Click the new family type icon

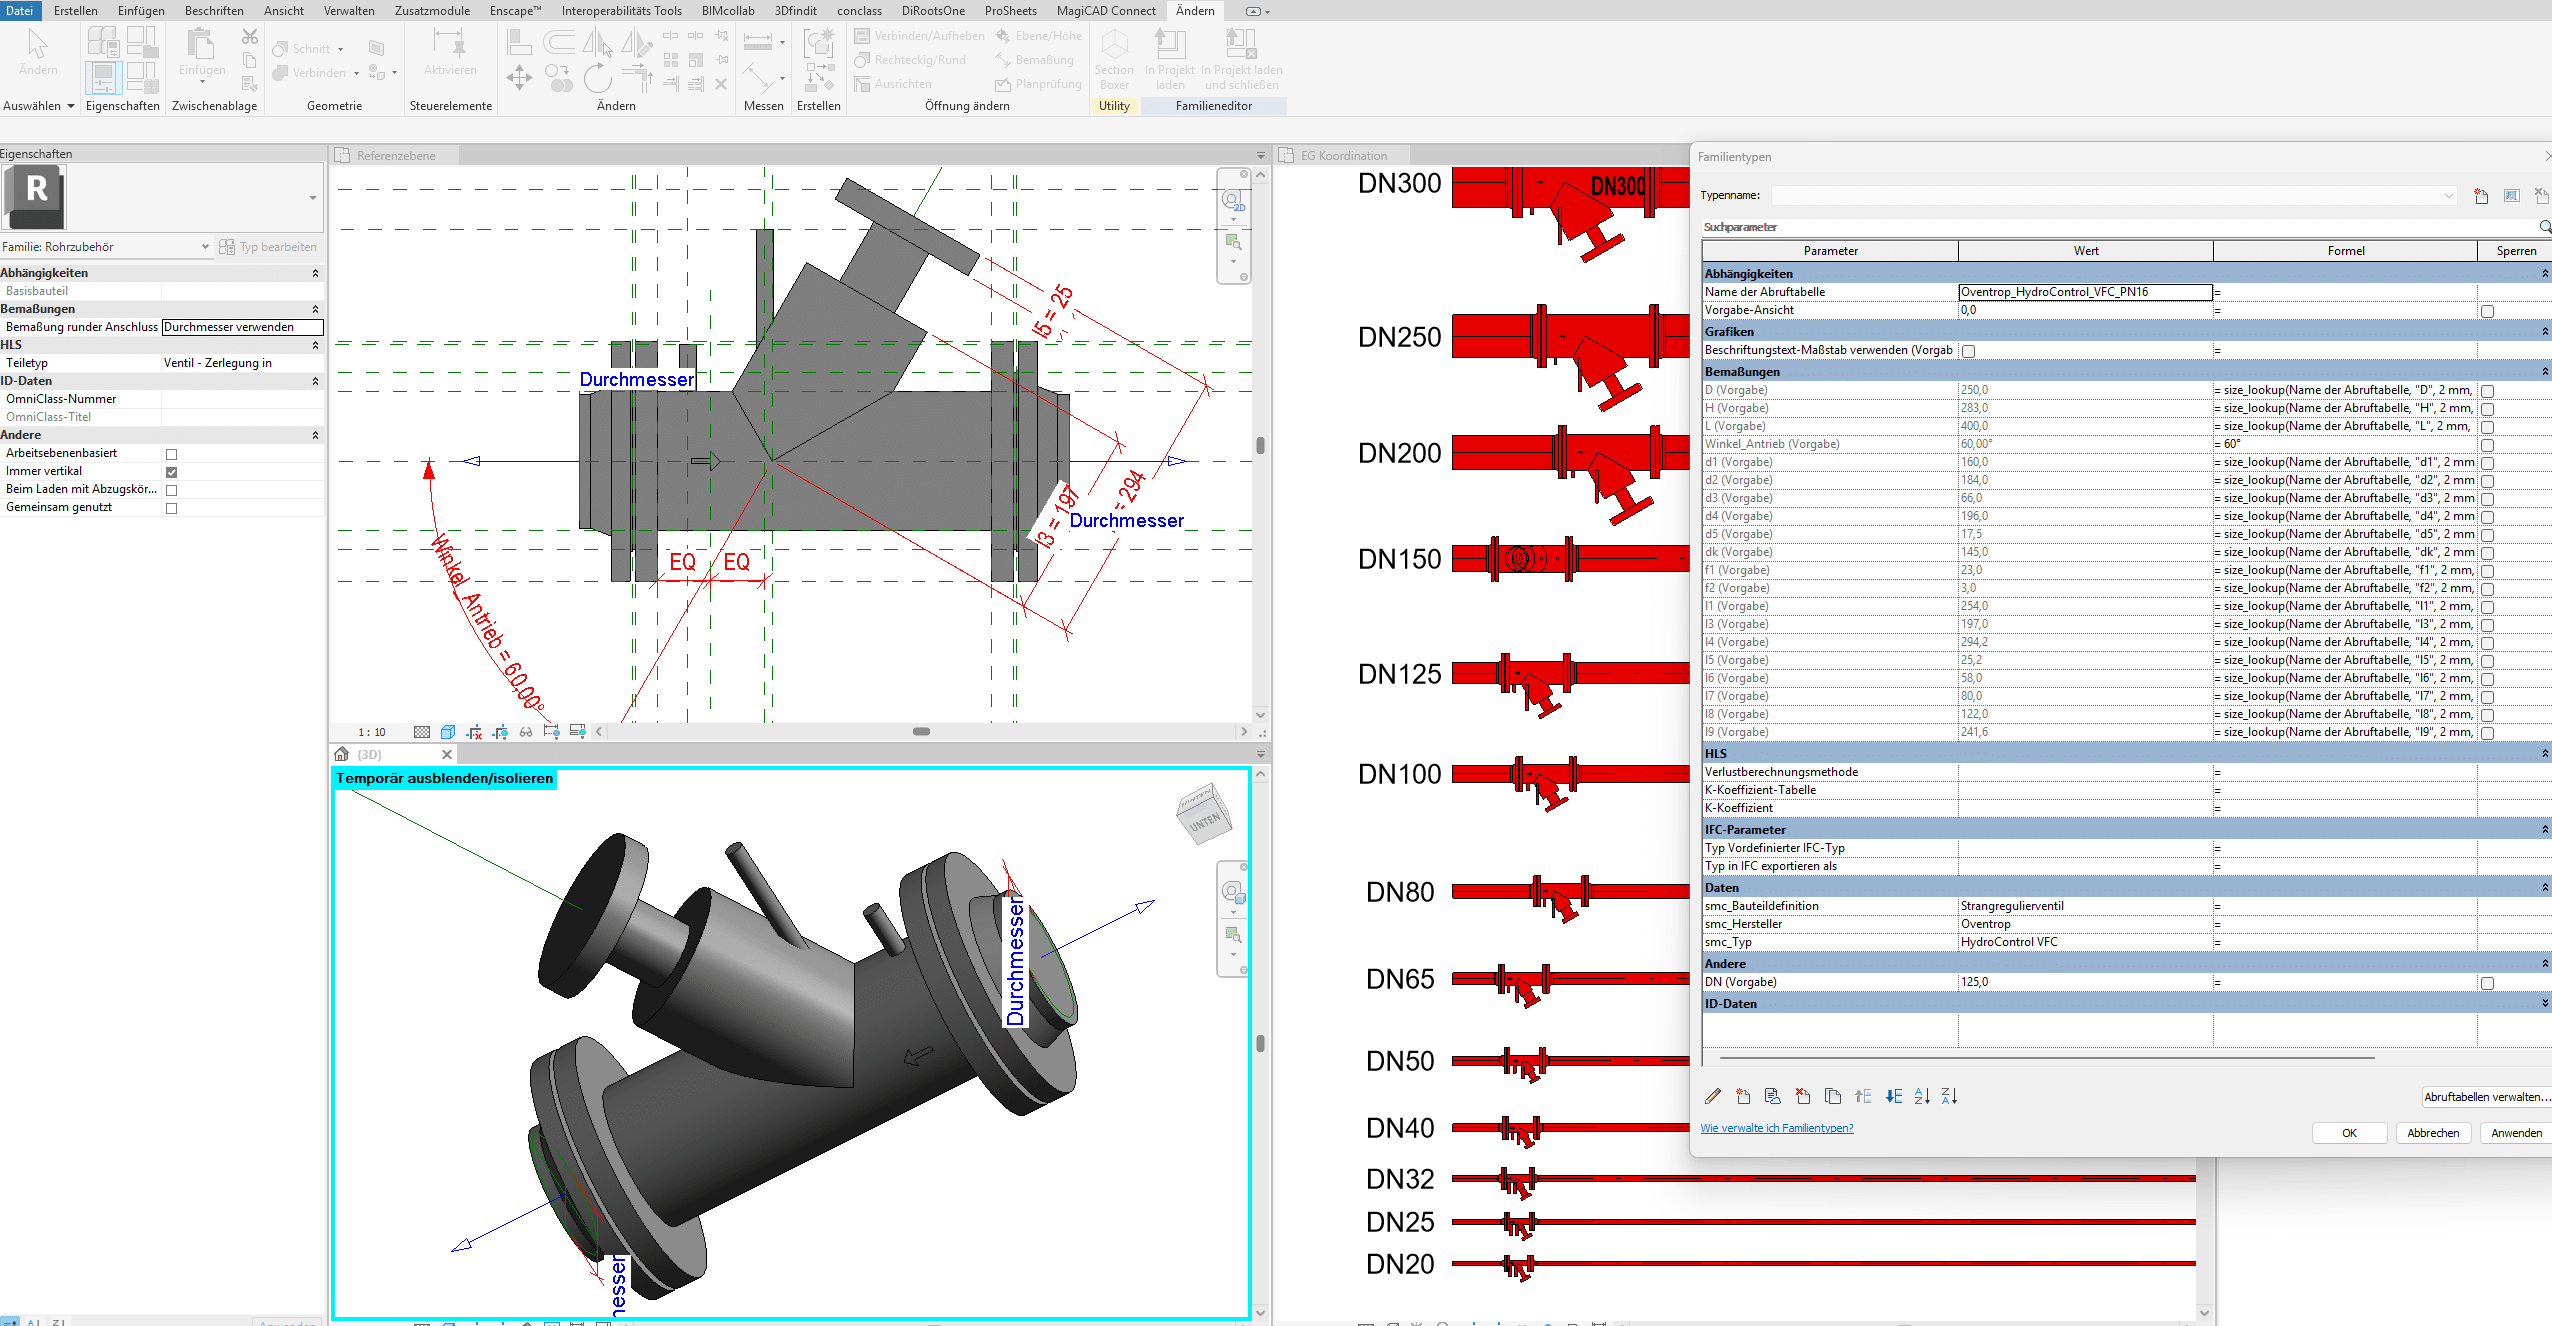click(2481, 196)
